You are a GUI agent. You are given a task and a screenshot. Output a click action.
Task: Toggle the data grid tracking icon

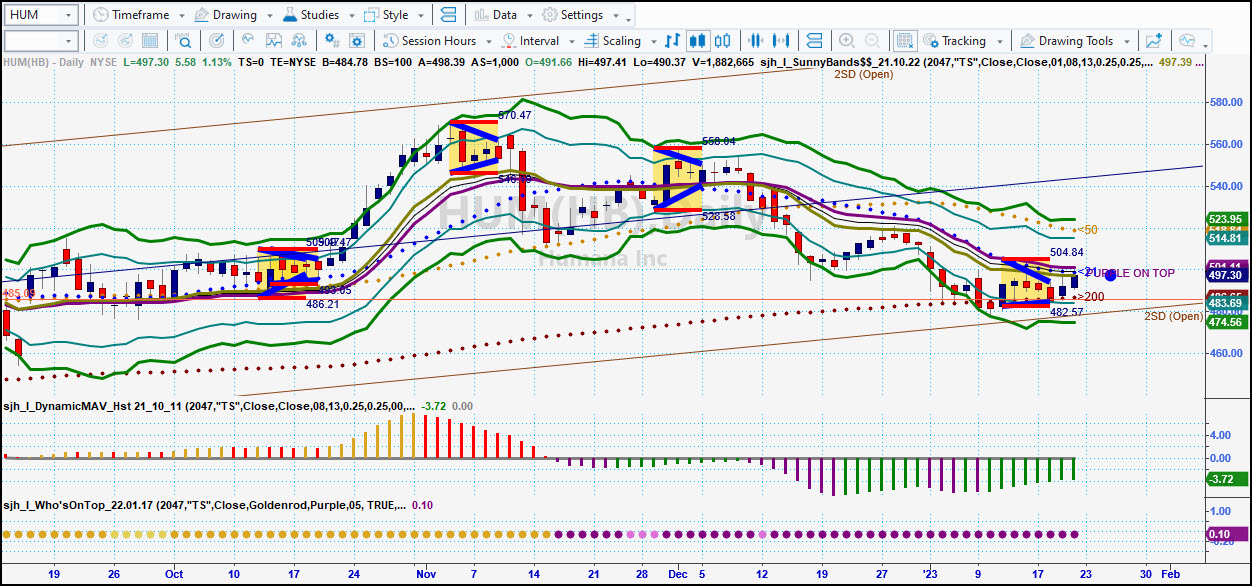[x=904, y=41]
